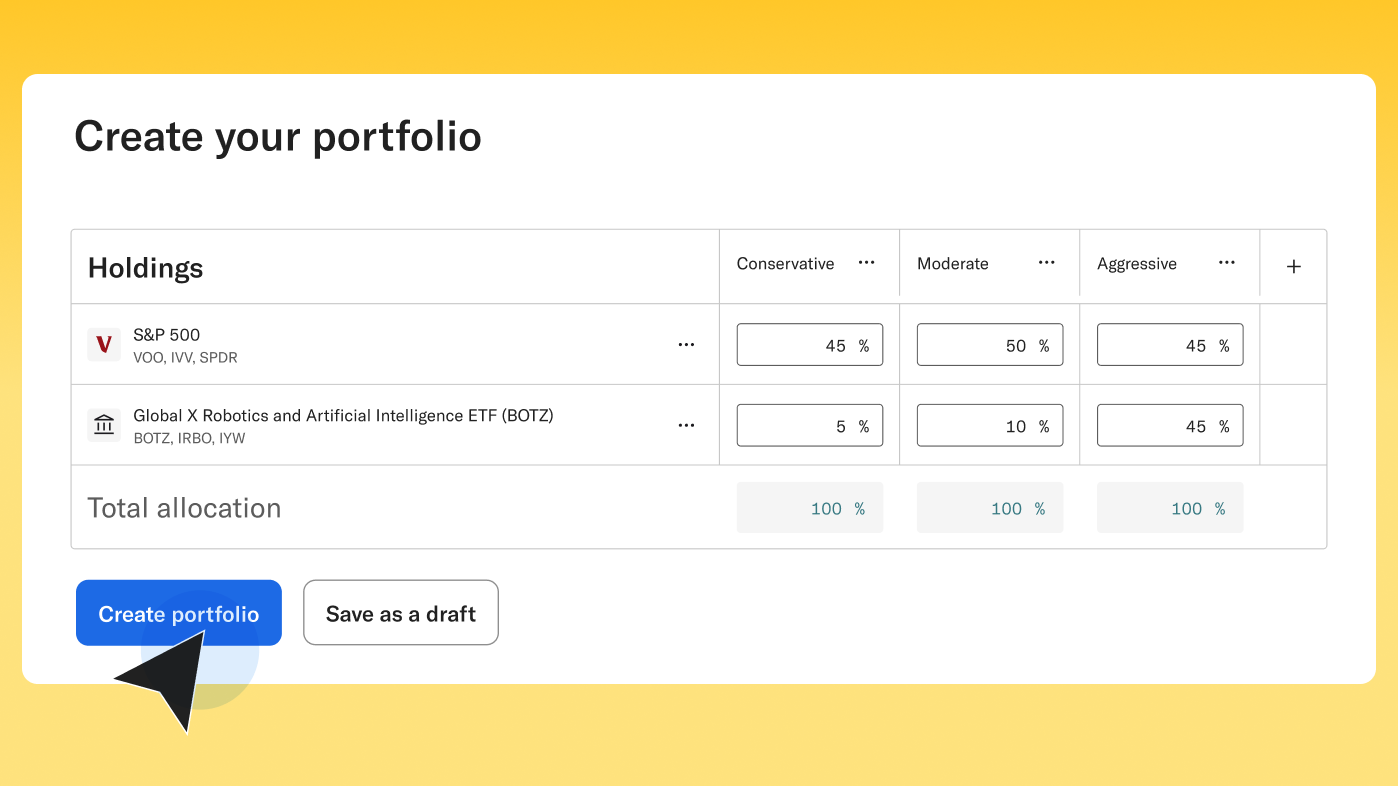Viewport: 1398px width, 786px height.
Task: Select the BOTZ Conservative percentage input
Action: [810, 424]
